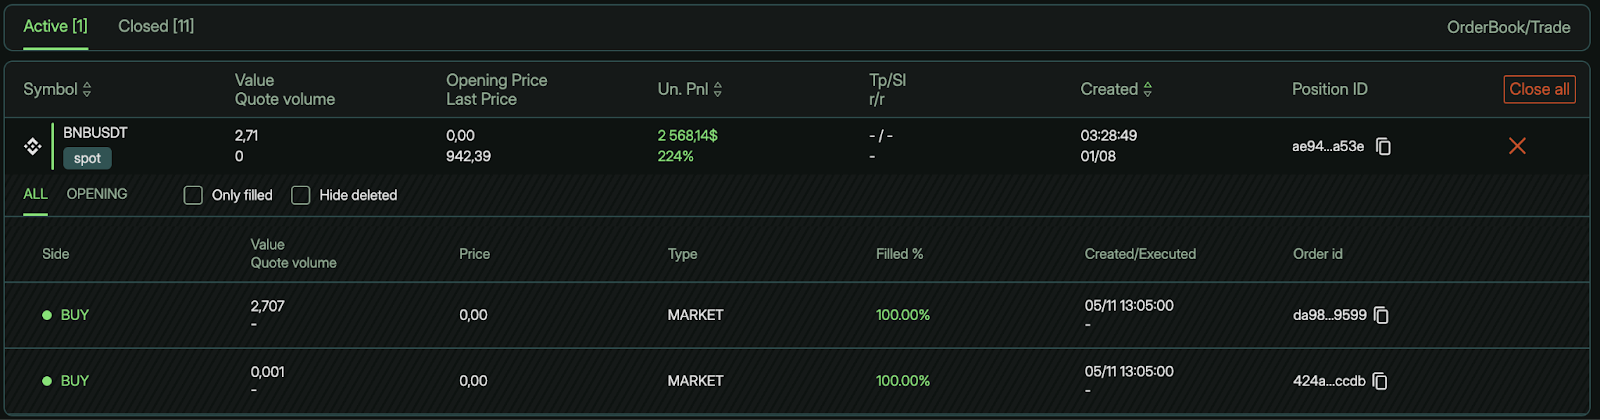Copy order id da98...9599
The image size is (1600, 420).
coord(1381,315)
